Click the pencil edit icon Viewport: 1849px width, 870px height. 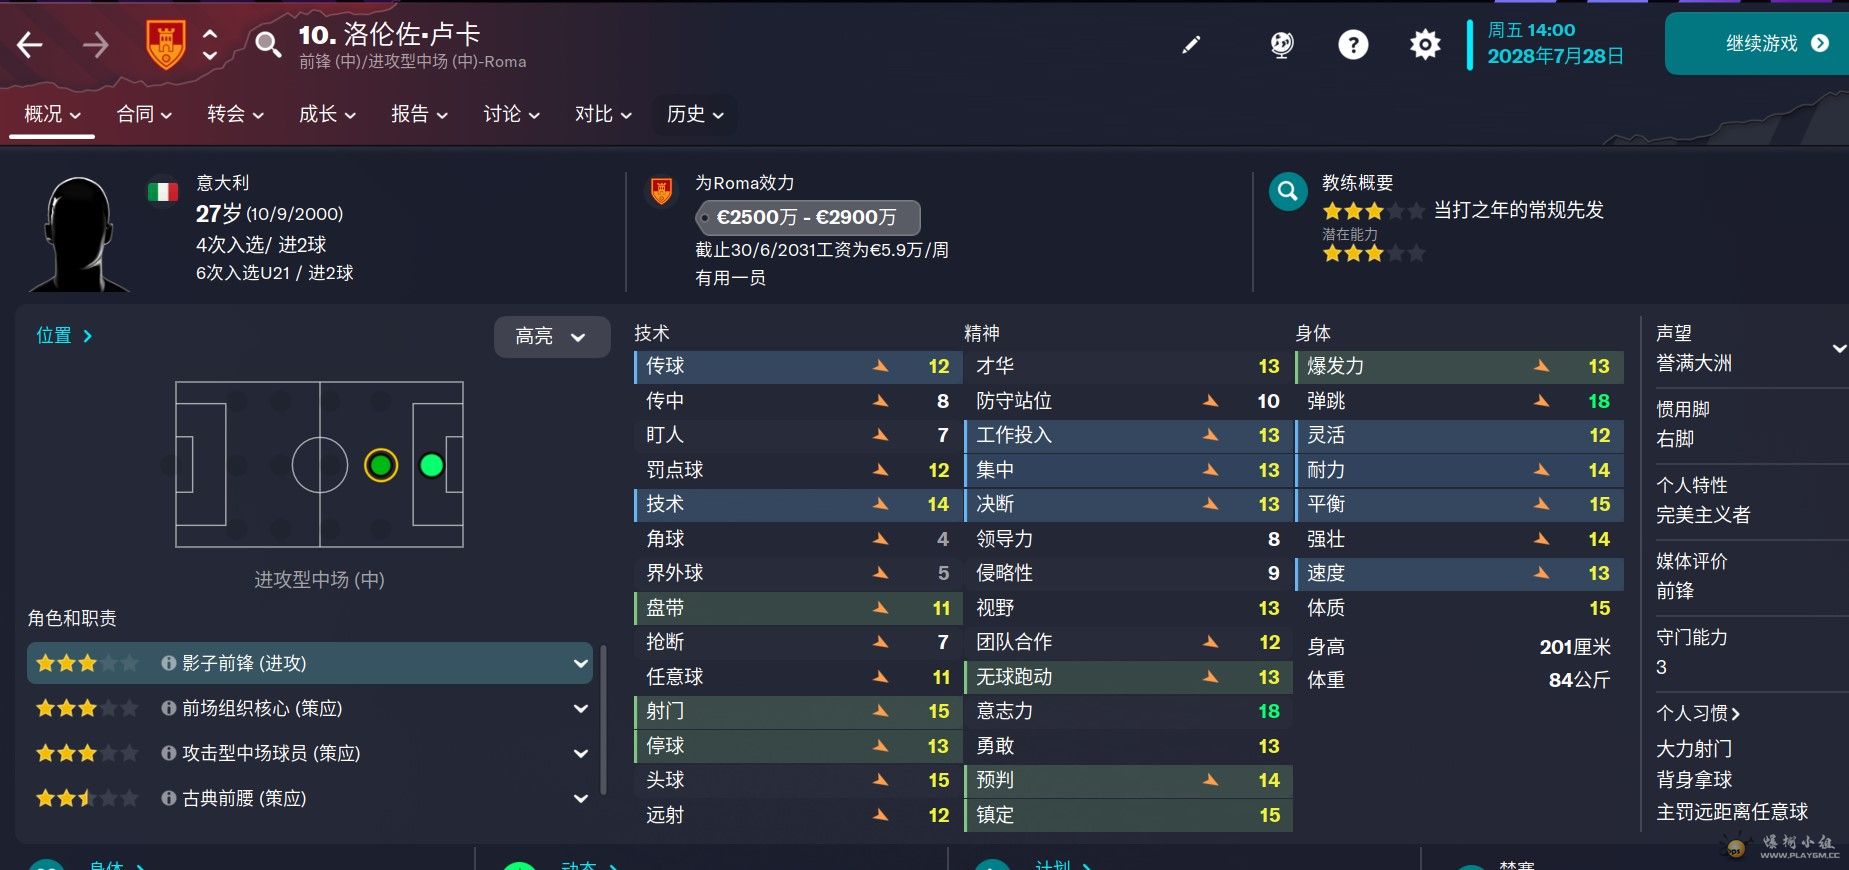[x=1191, y=45]
